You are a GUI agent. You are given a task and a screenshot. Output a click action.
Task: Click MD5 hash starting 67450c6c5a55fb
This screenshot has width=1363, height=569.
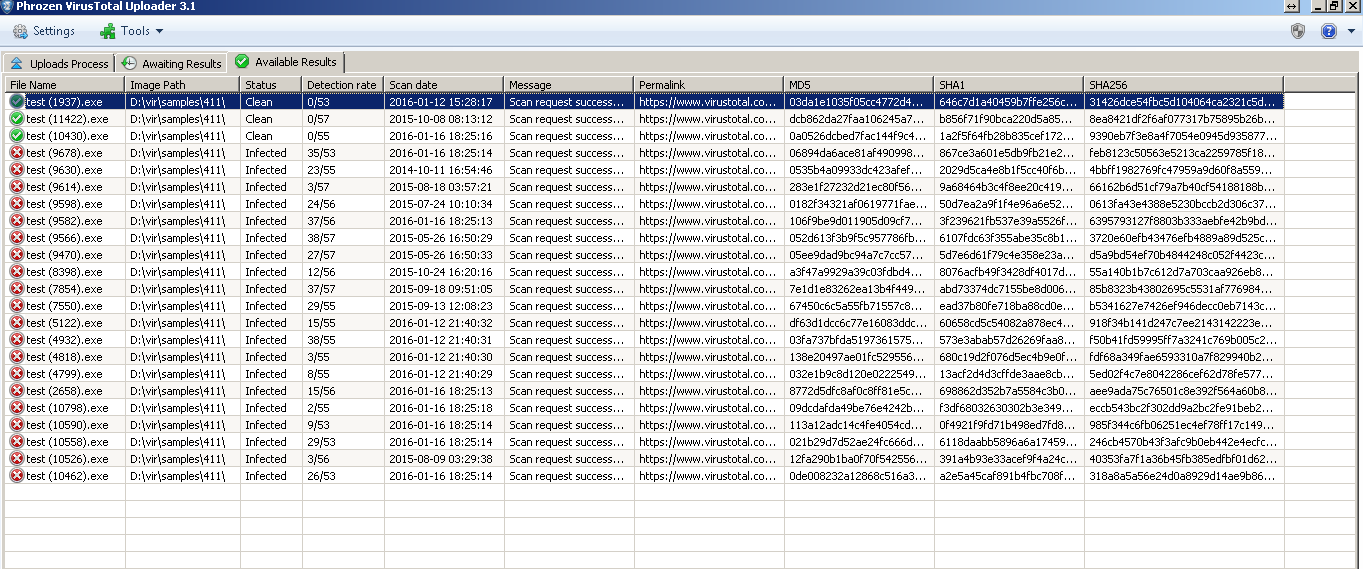click(x=857, y=306)
